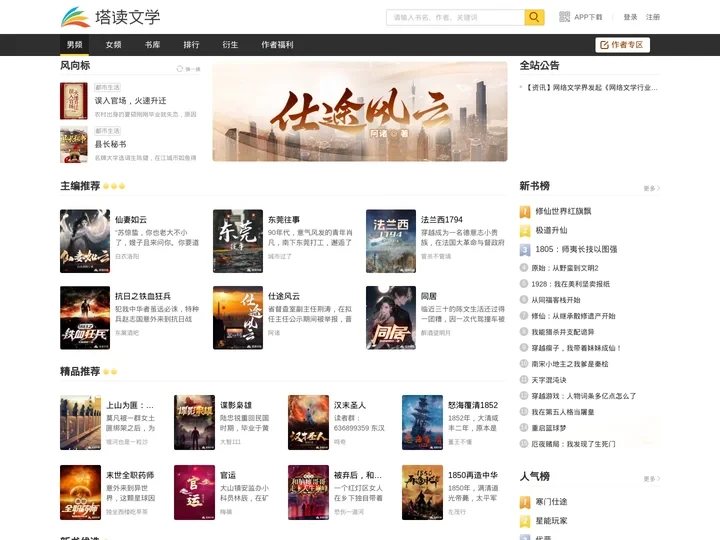Open 极道升仙 in 新书榜
The image size is (720, 540).
[x=551, y=230]
